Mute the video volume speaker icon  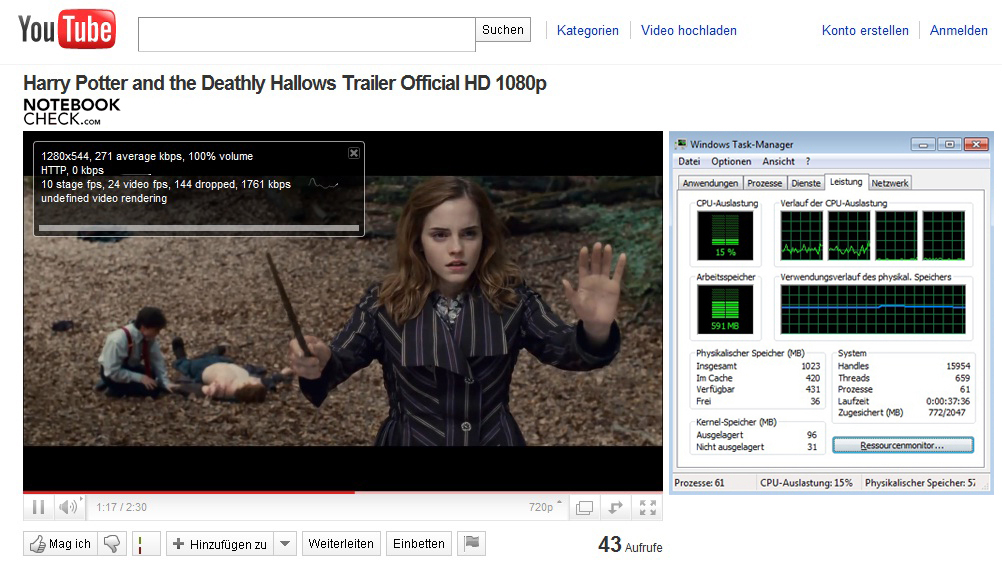(x=67, y=507)
